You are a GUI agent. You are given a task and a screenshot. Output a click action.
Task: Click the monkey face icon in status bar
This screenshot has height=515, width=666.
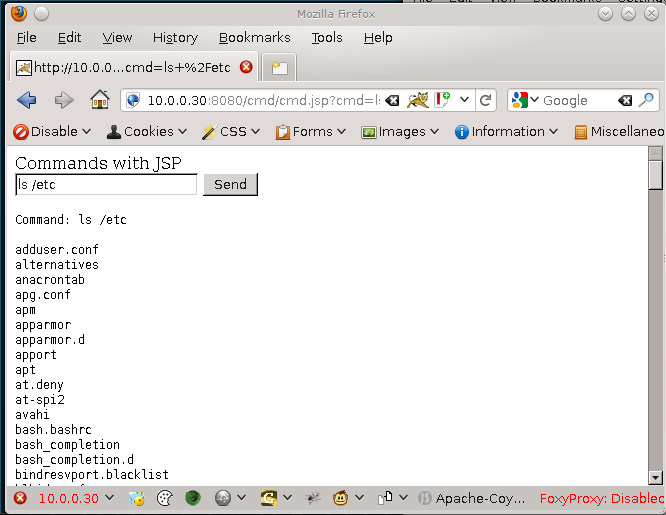tap(340, 498)
